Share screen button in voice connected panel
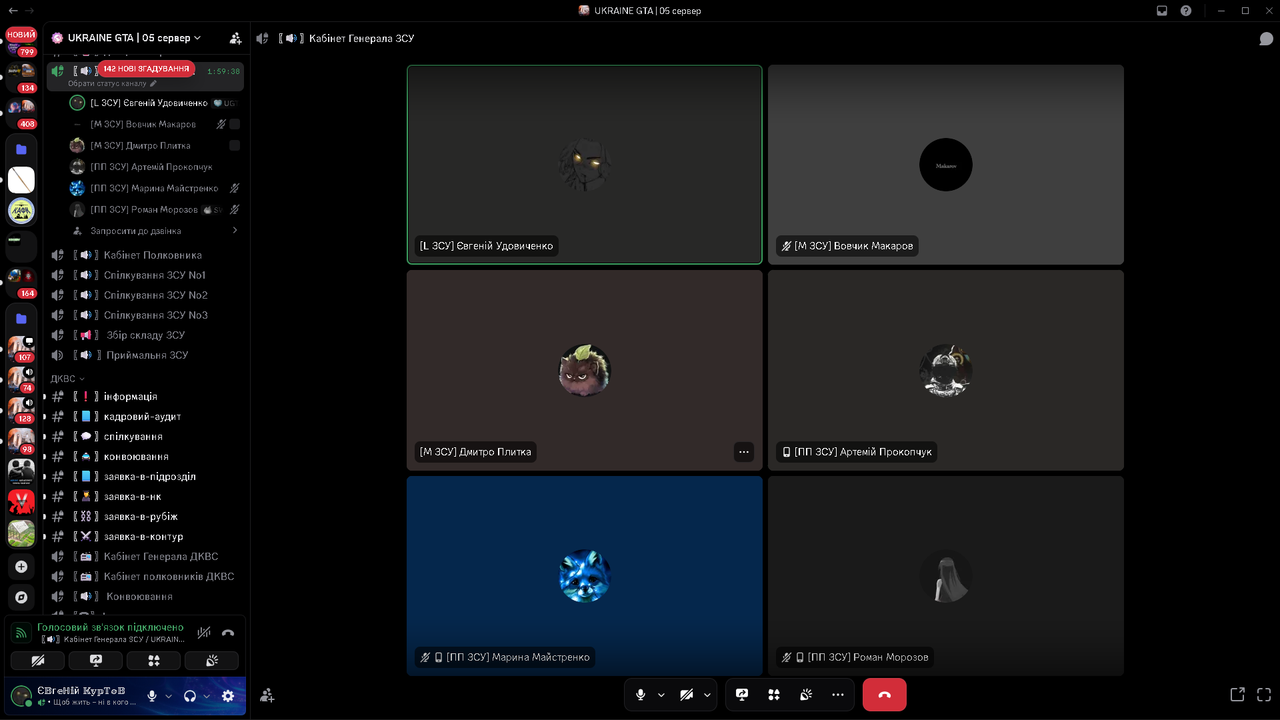This screenshot has width=1280, height=720. pyautogui.click(x=96, y=660)
